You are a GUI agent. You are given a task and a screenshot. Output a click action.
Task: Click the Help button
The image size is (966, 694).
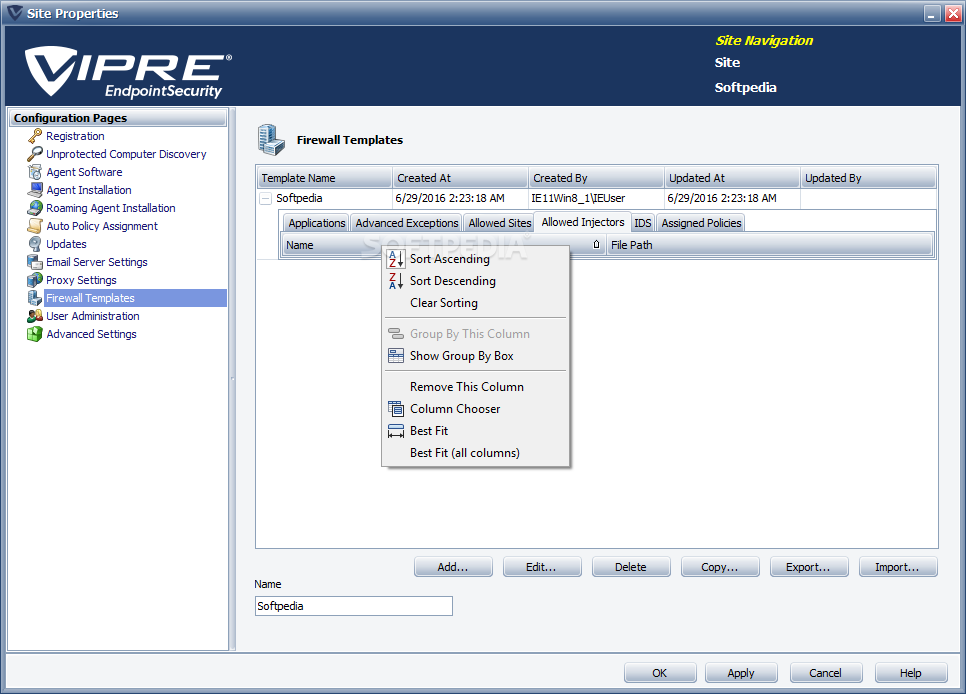[x=911, y=673]
